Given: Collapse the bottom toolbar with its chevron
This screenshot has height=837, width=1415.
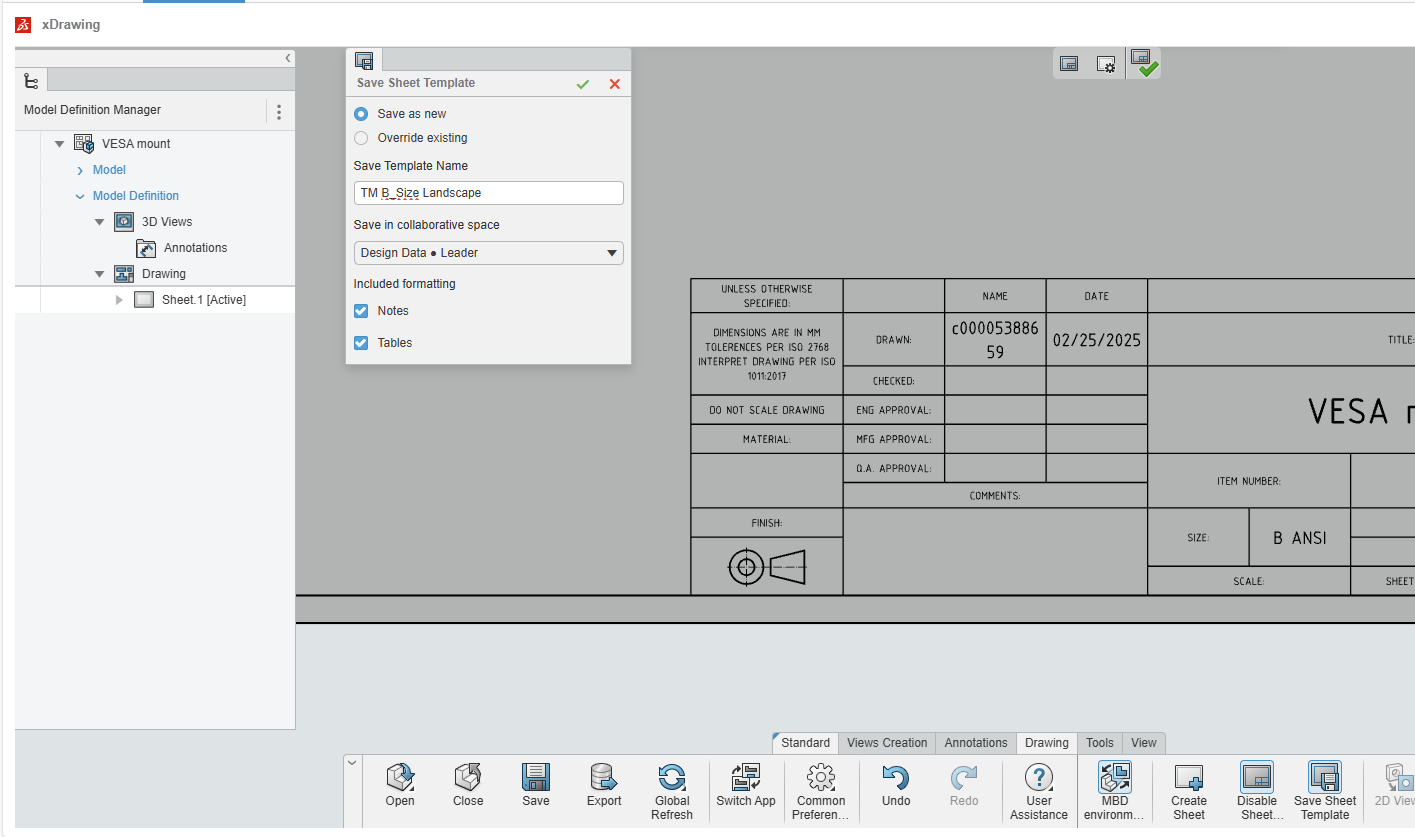Looking at the screenshot, I should [352, 762].
